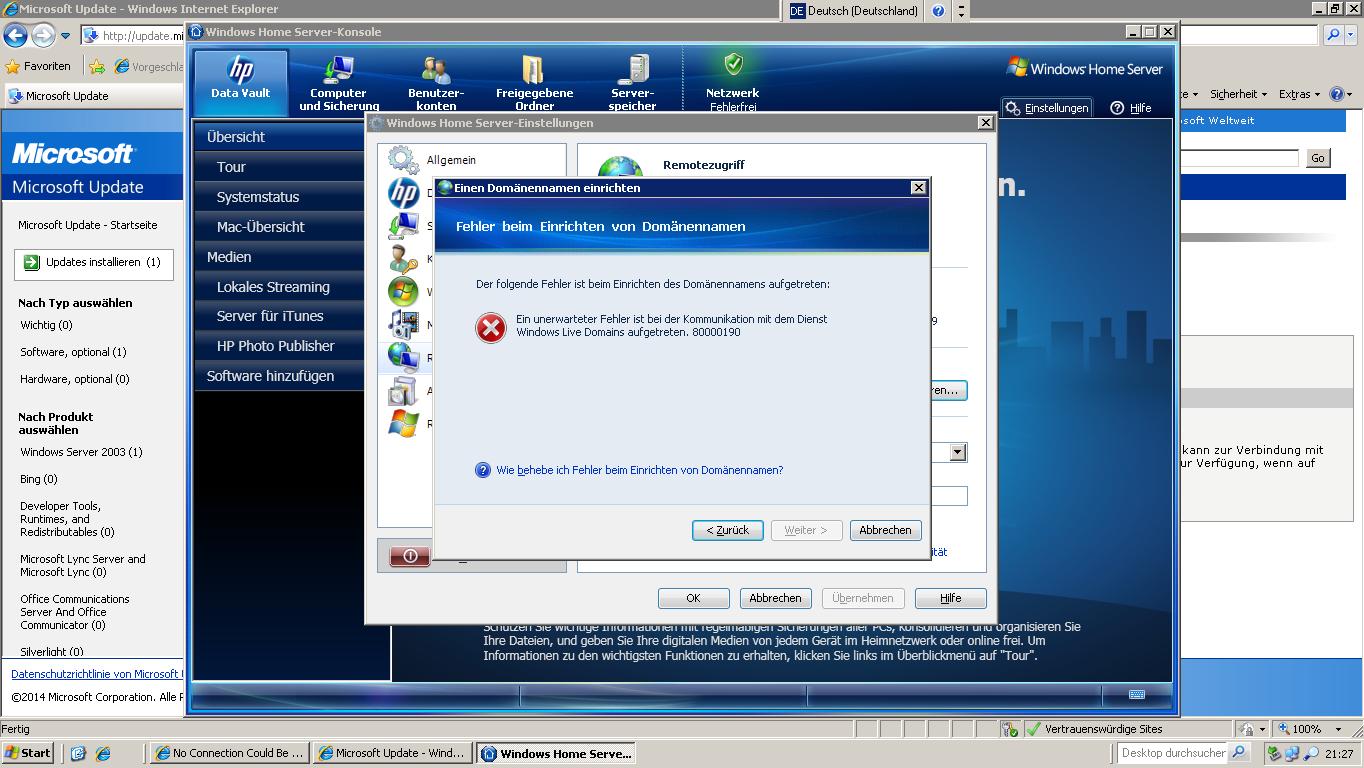Select Übersicht in console sidebar

[280, 137]
